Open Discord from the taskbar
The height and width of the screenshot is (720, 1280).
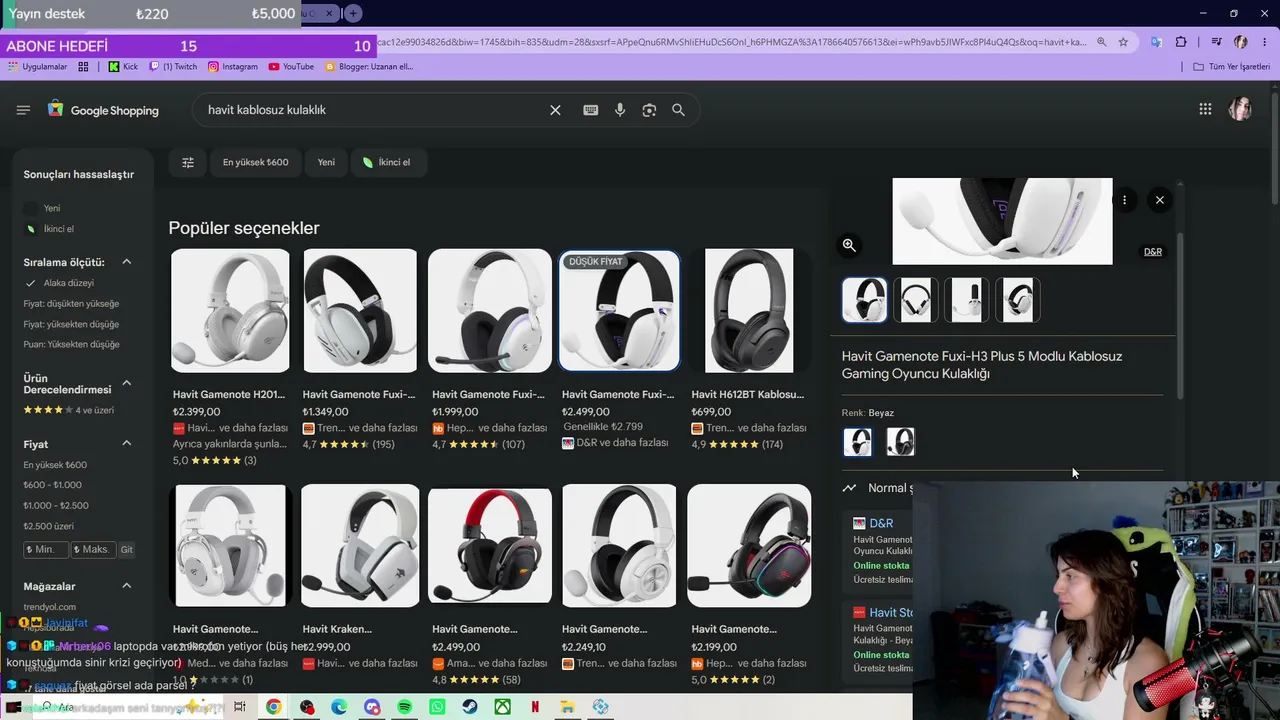click(x=372, y=707)
